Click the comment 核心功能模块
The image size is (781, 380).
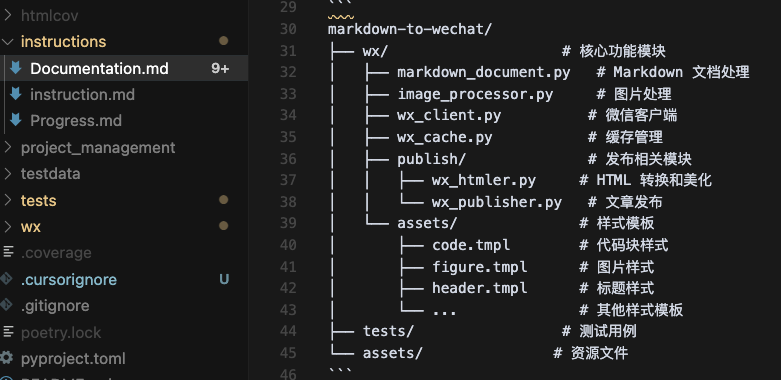(x=623, y=51)
